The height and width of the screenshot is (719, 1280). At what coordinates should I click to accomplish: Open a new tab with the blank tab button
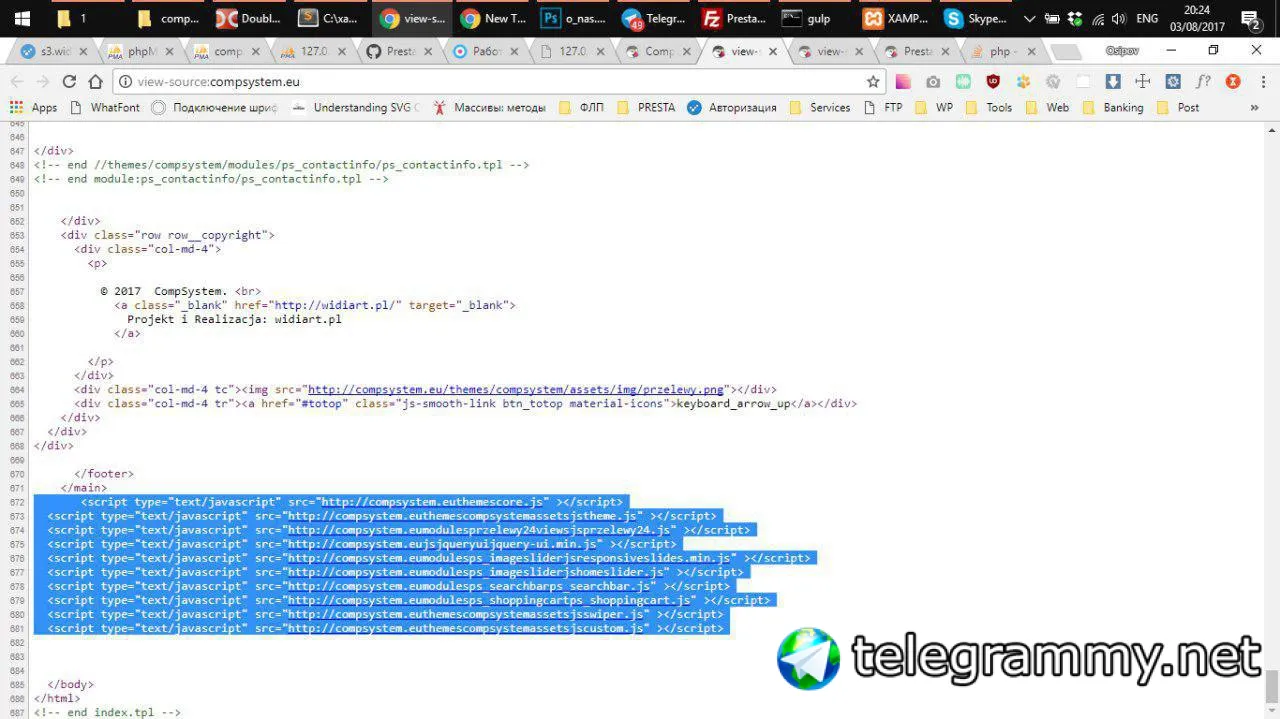1066,52
